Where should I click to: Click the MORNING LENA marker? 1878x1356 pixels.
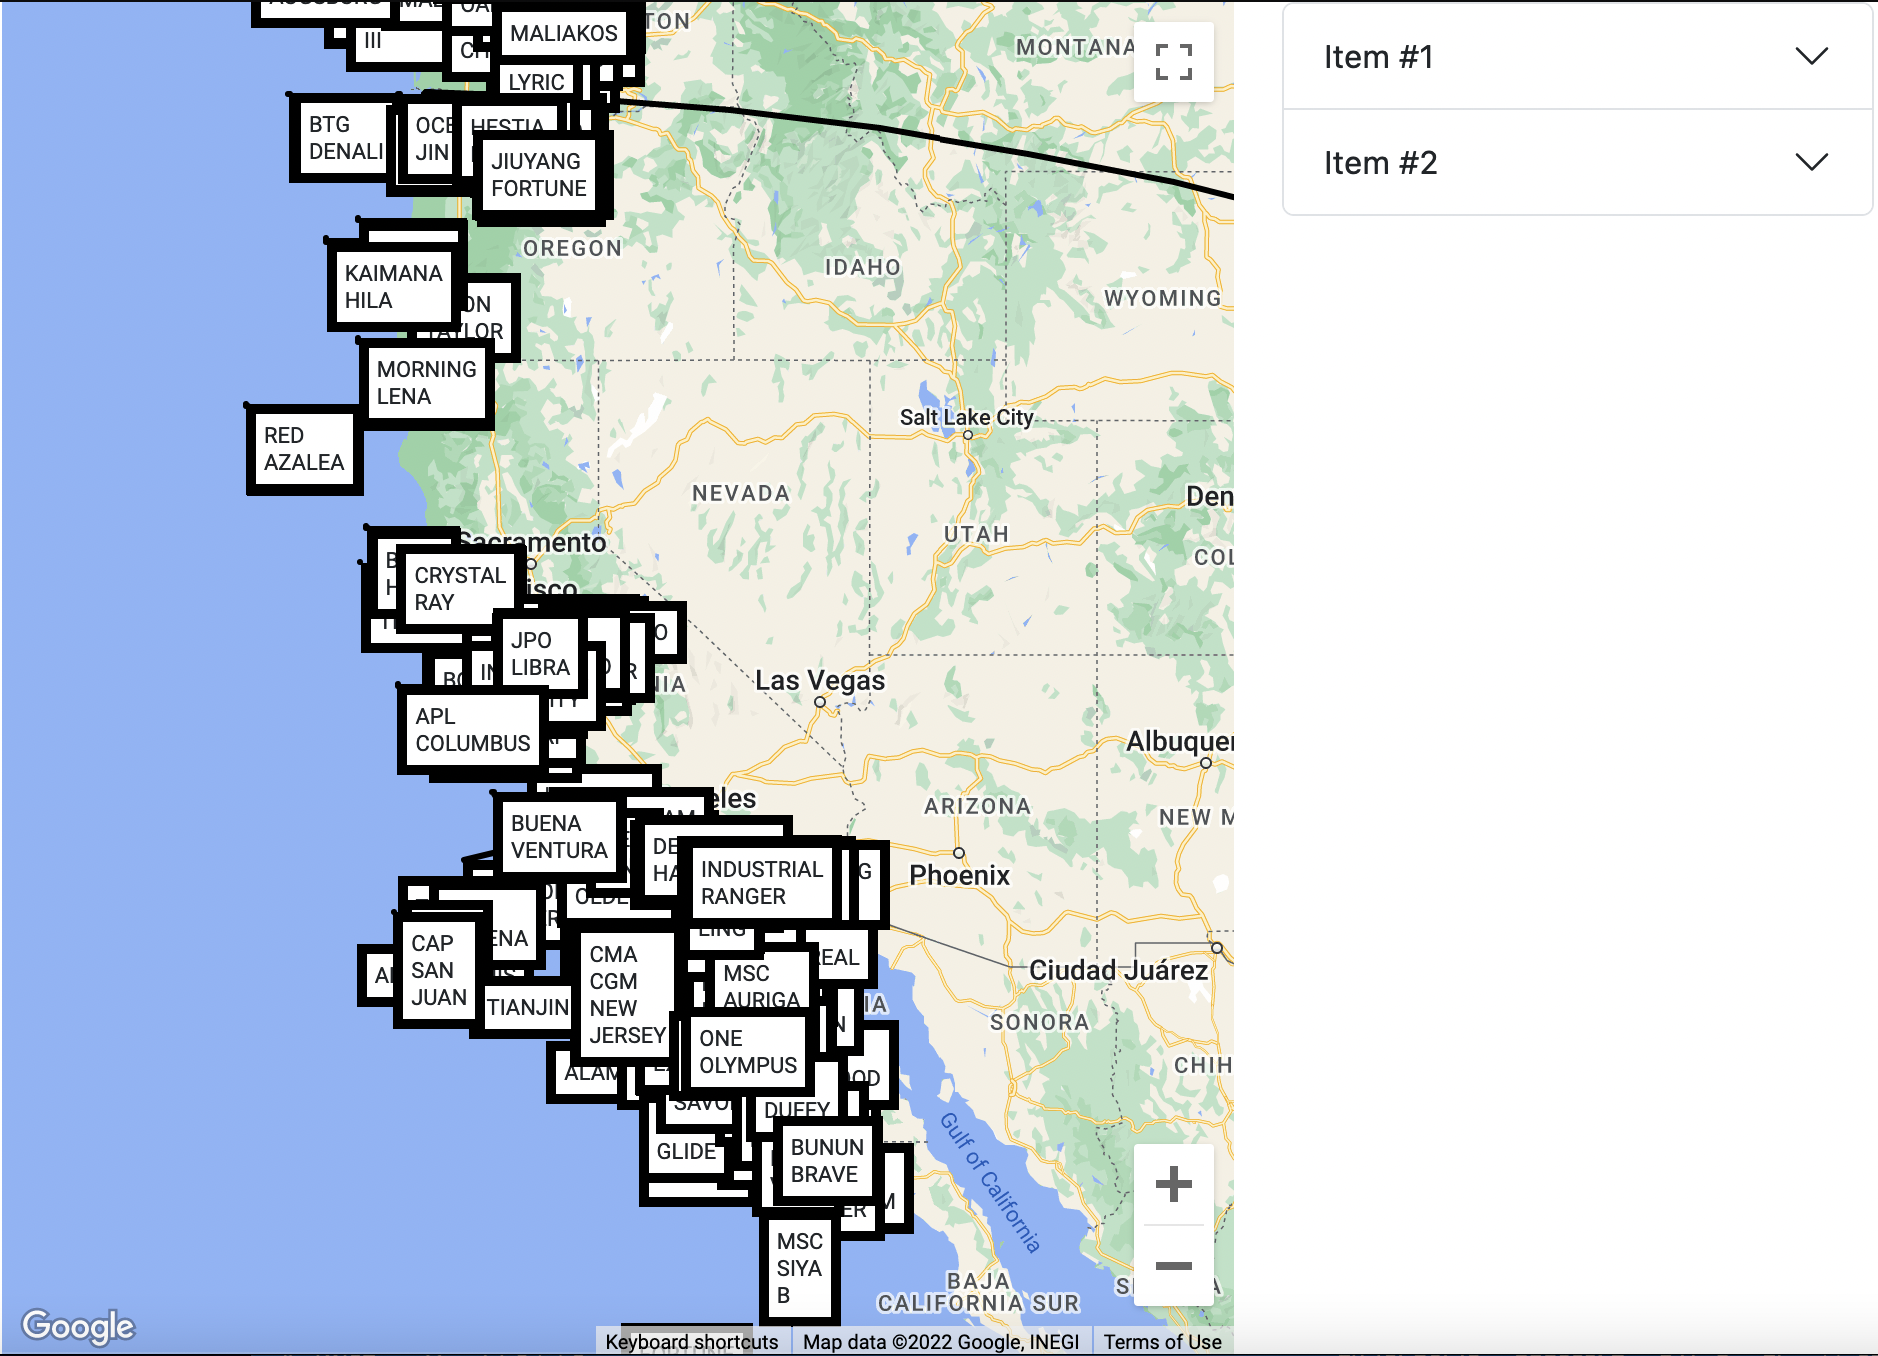[427, 383]
